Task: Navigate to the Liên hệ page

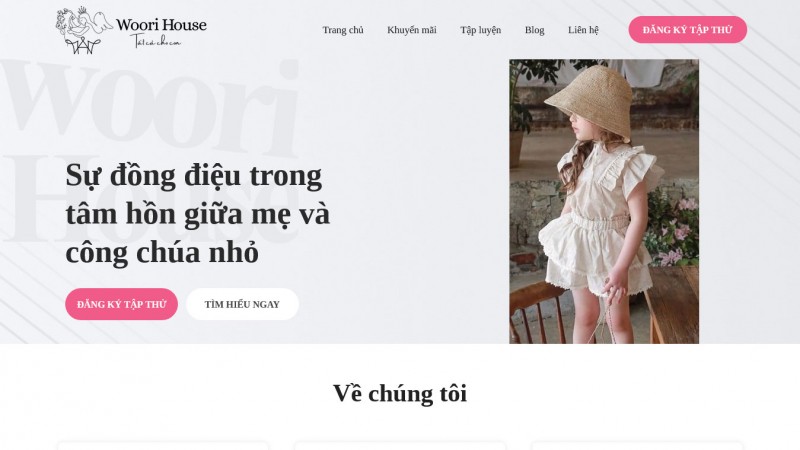Action: (583, 30)
